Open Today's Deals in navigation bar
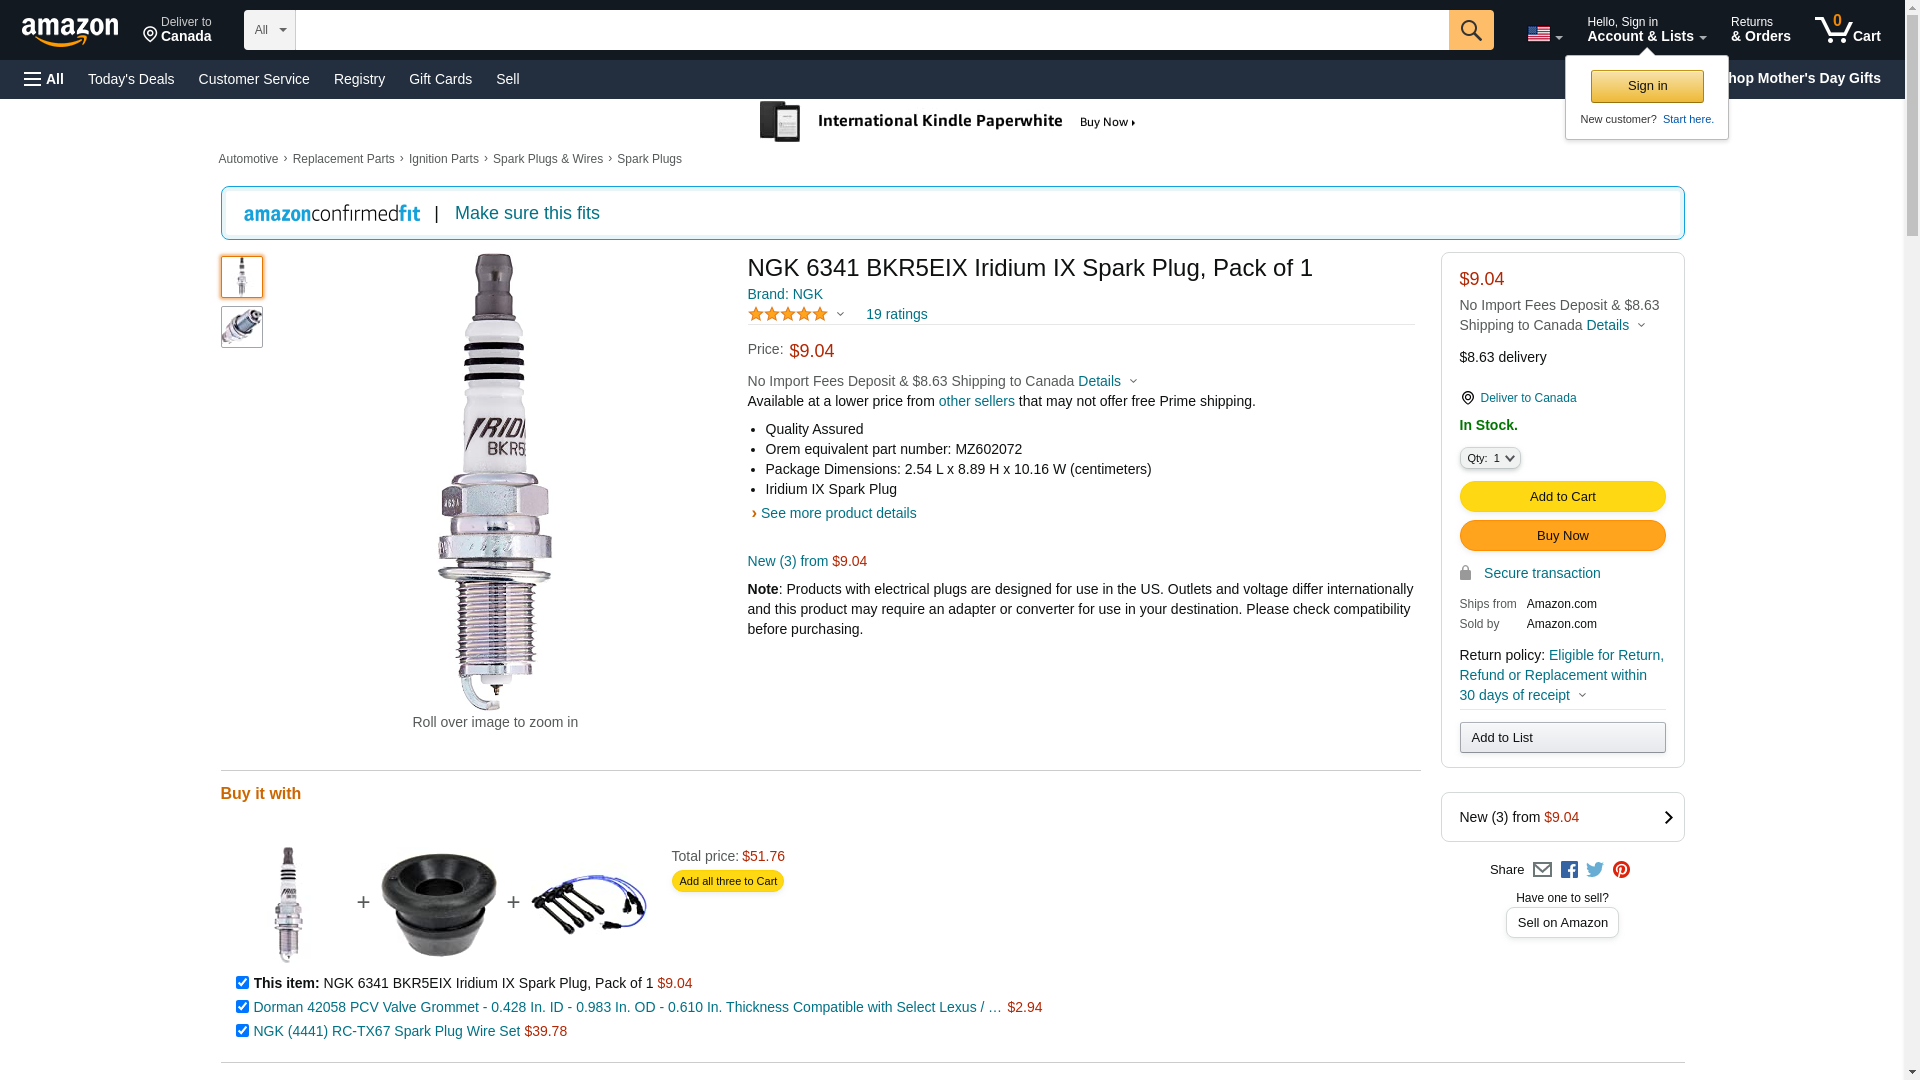Image resolution: width=1920 pixels, height=1080 pixels. (131, 79)
